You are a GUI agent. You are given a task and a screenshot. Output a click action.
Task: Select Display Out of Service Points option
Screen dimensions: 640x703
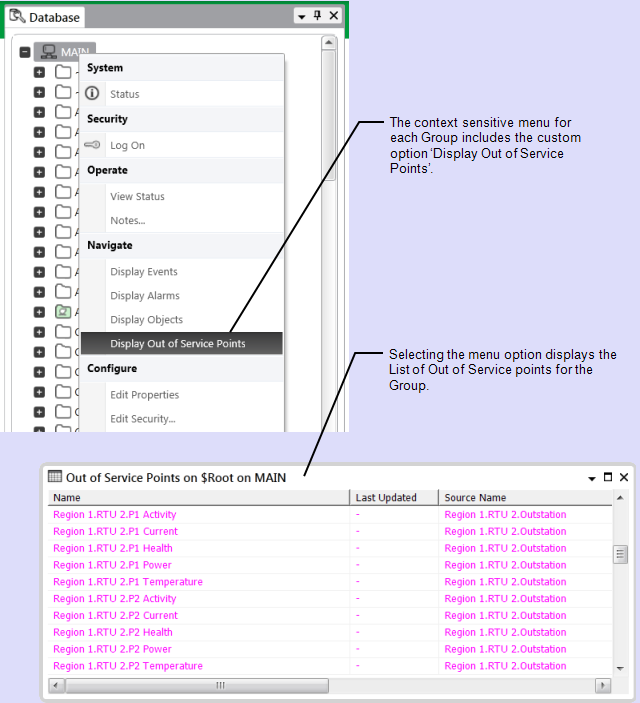pos(177,344)
